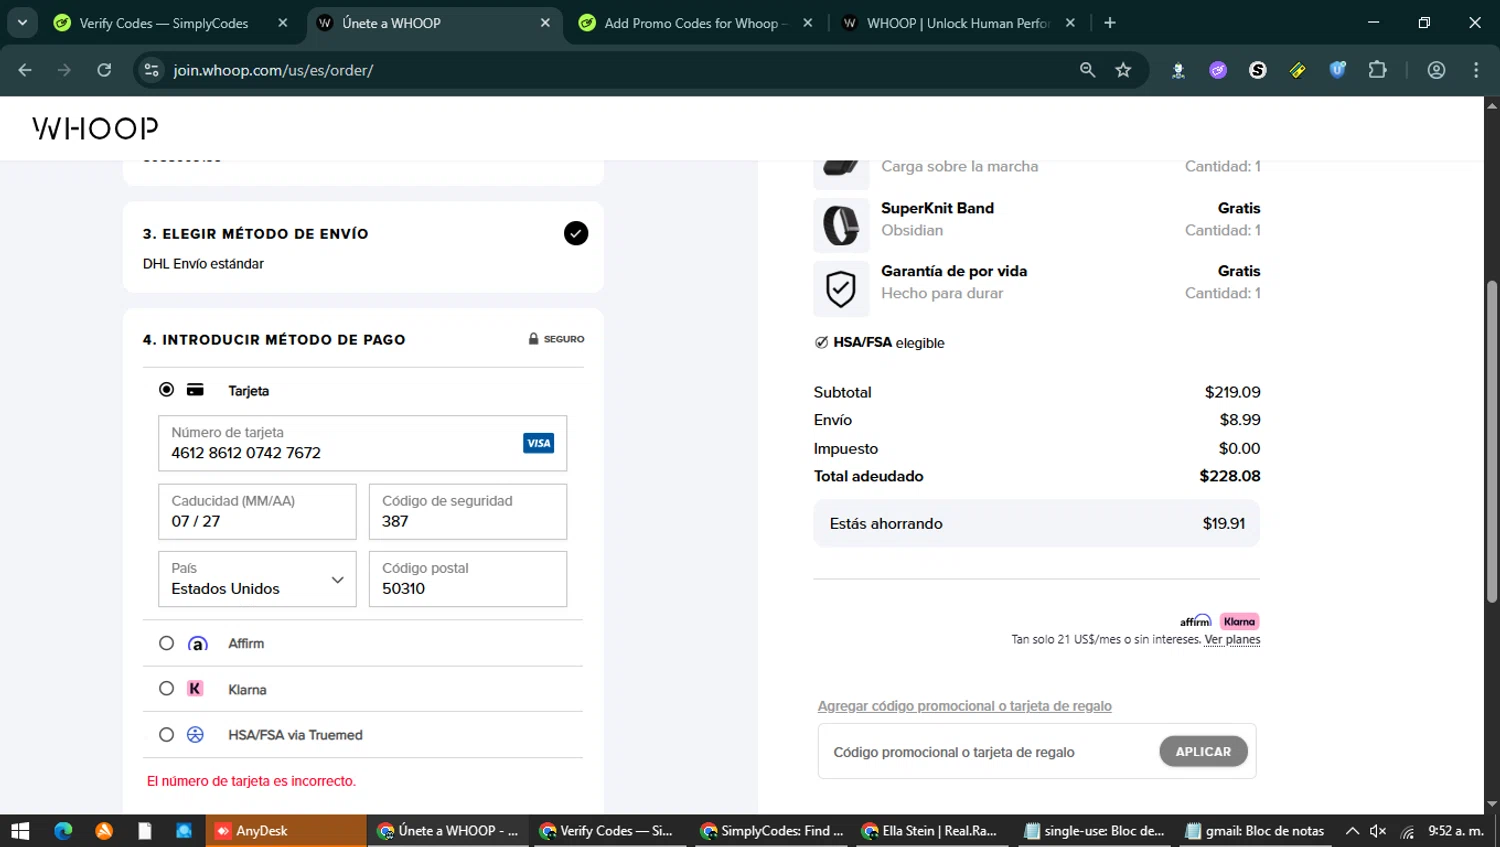Click the card error message 'El número de tarjeta es incorrecto.'

(251, 781)
